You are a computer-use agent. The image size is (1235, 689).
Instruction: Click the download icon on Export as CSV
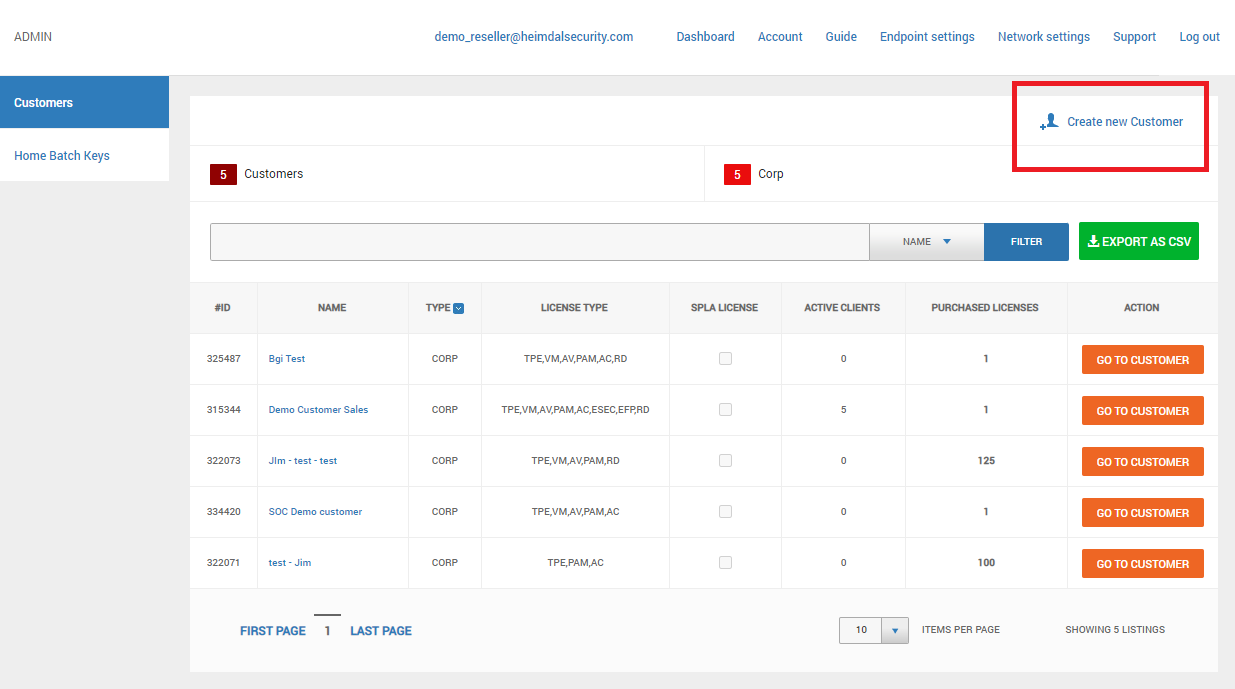click(1093, 241)
